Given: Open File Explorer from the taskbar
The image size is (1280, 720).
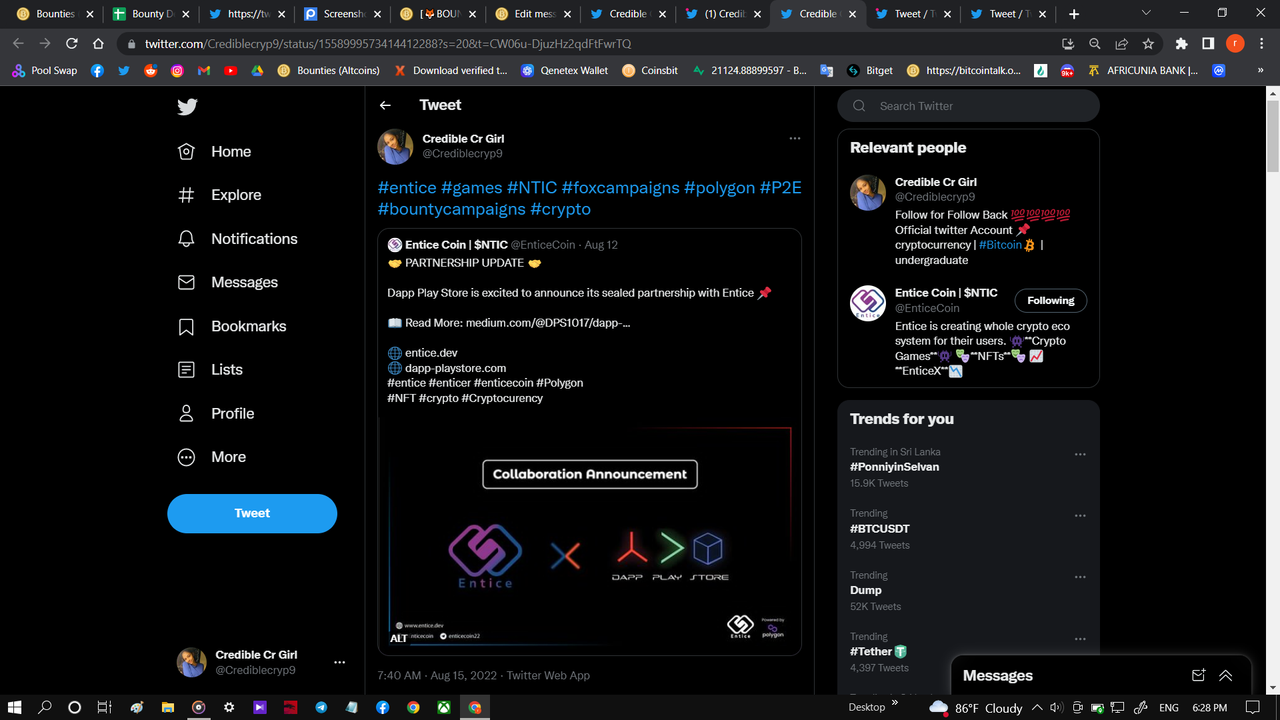Looking at the screenshot, I should [168, 707].
